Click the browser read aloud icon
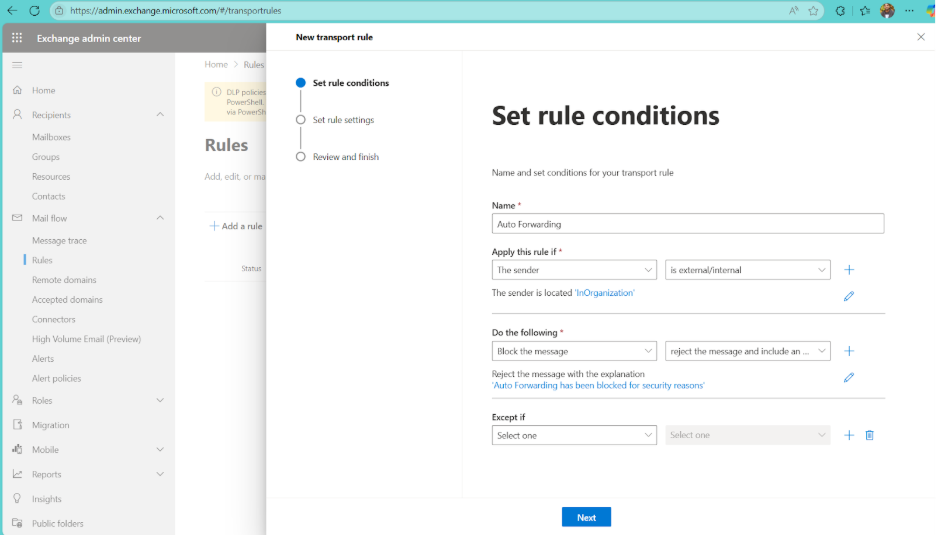The image size is (936, 535). coord(793,11)
